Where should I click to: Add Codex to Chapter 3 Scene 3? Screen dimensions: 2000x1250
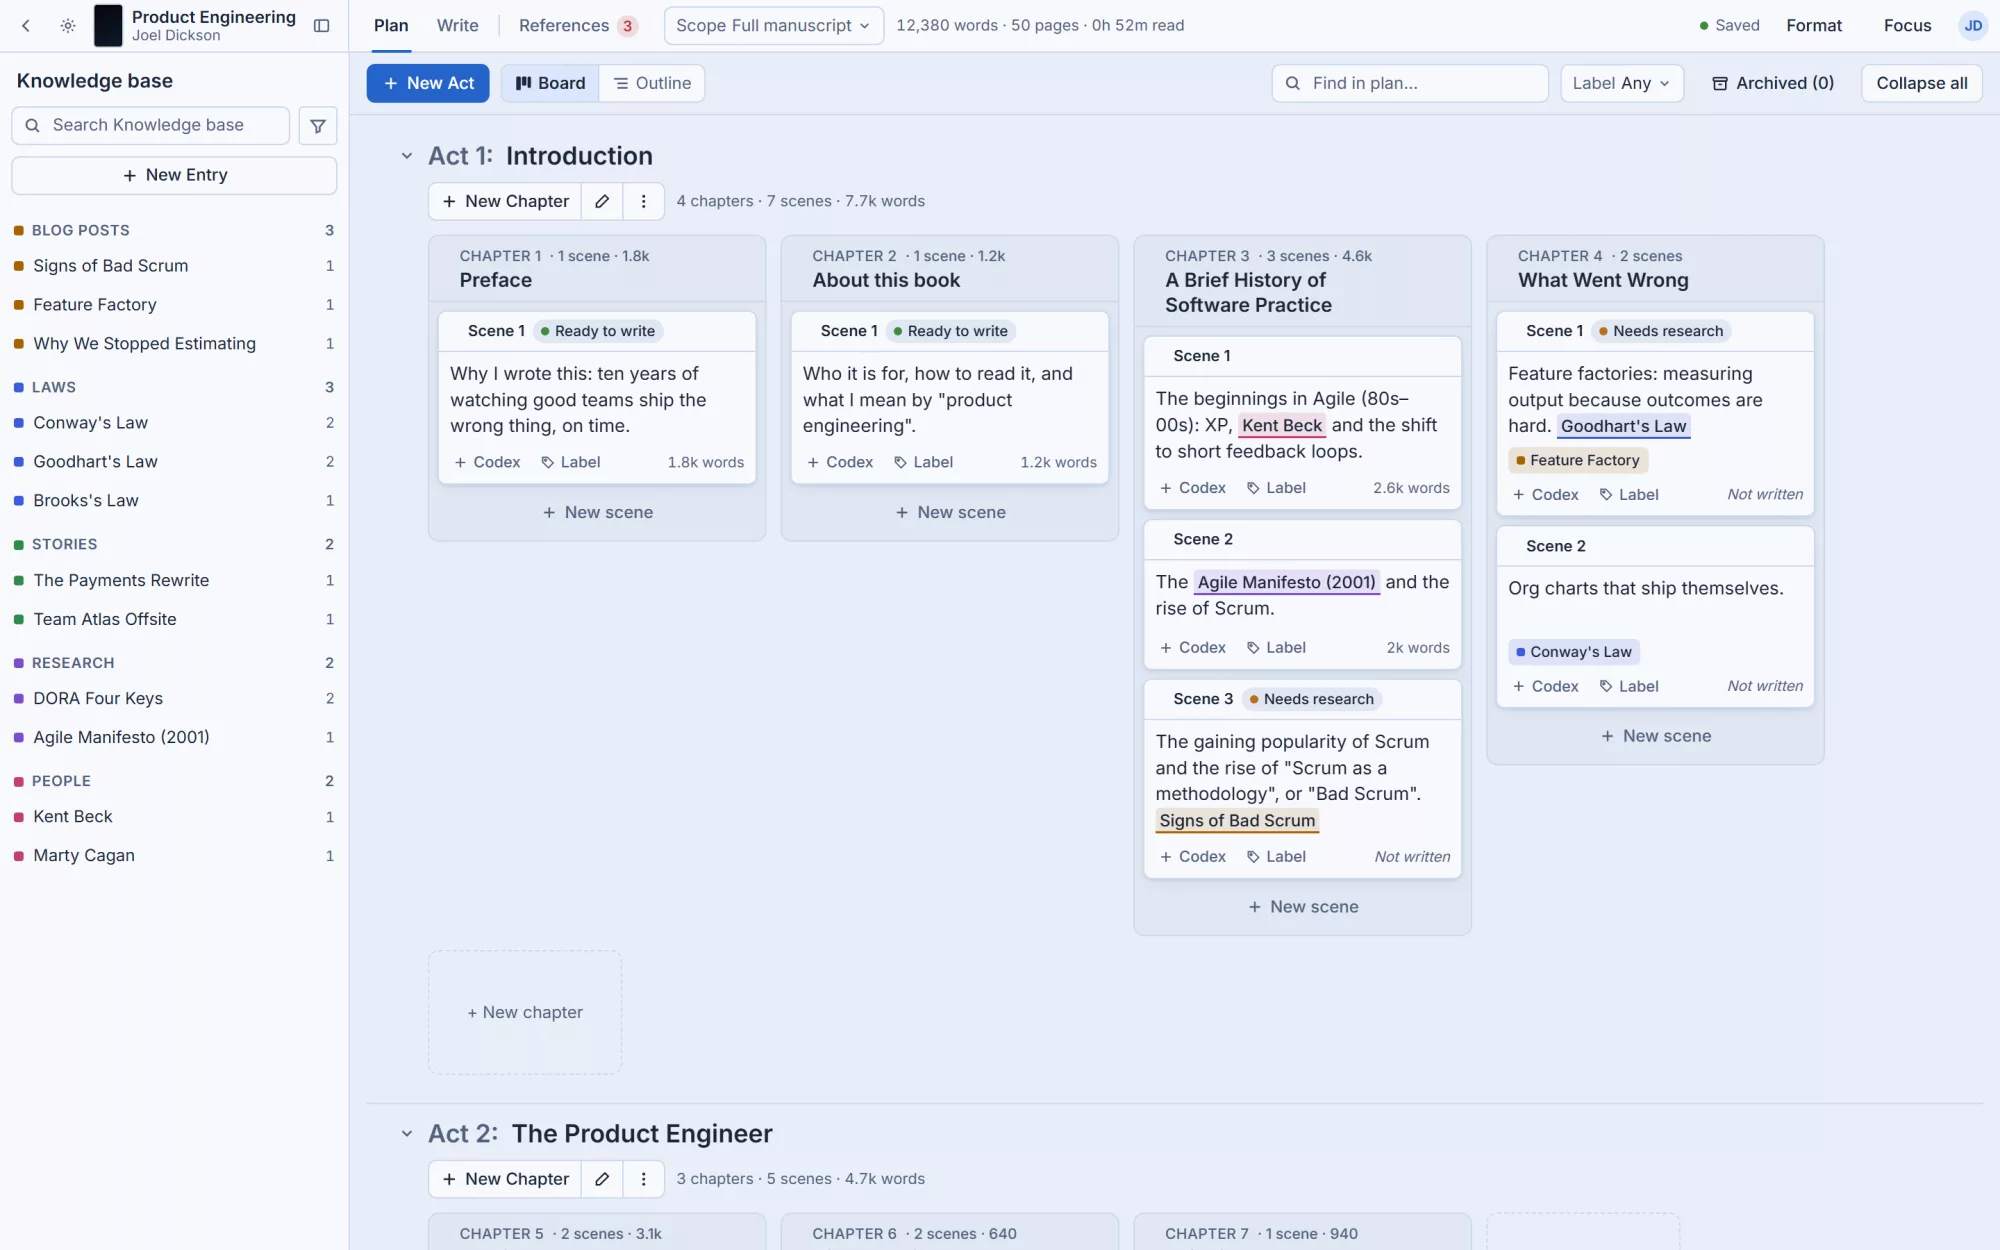pos(1192,857)
